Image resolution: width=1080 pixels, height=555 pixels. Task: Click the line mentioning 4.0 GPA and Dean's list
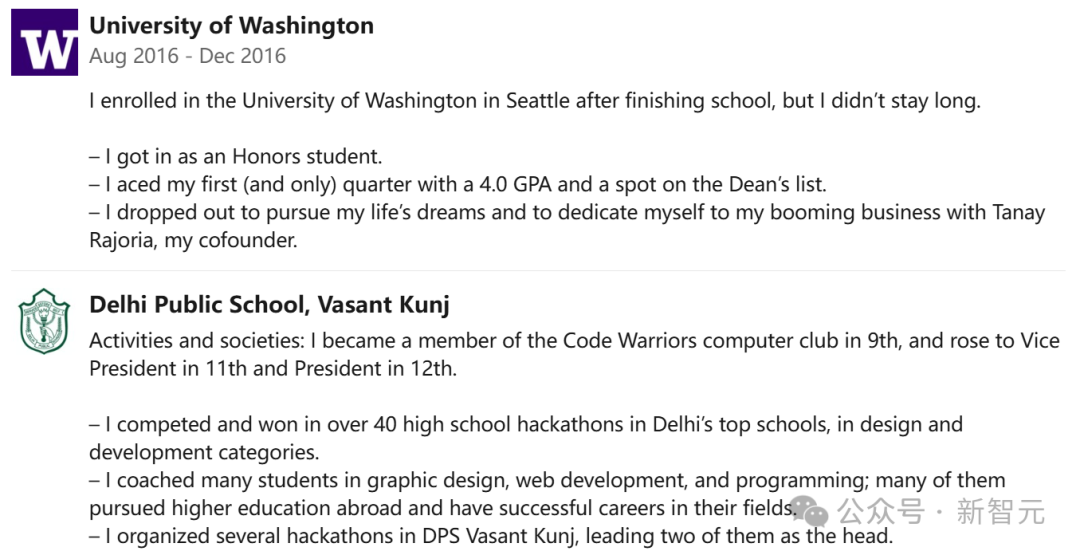coord(458,185)
